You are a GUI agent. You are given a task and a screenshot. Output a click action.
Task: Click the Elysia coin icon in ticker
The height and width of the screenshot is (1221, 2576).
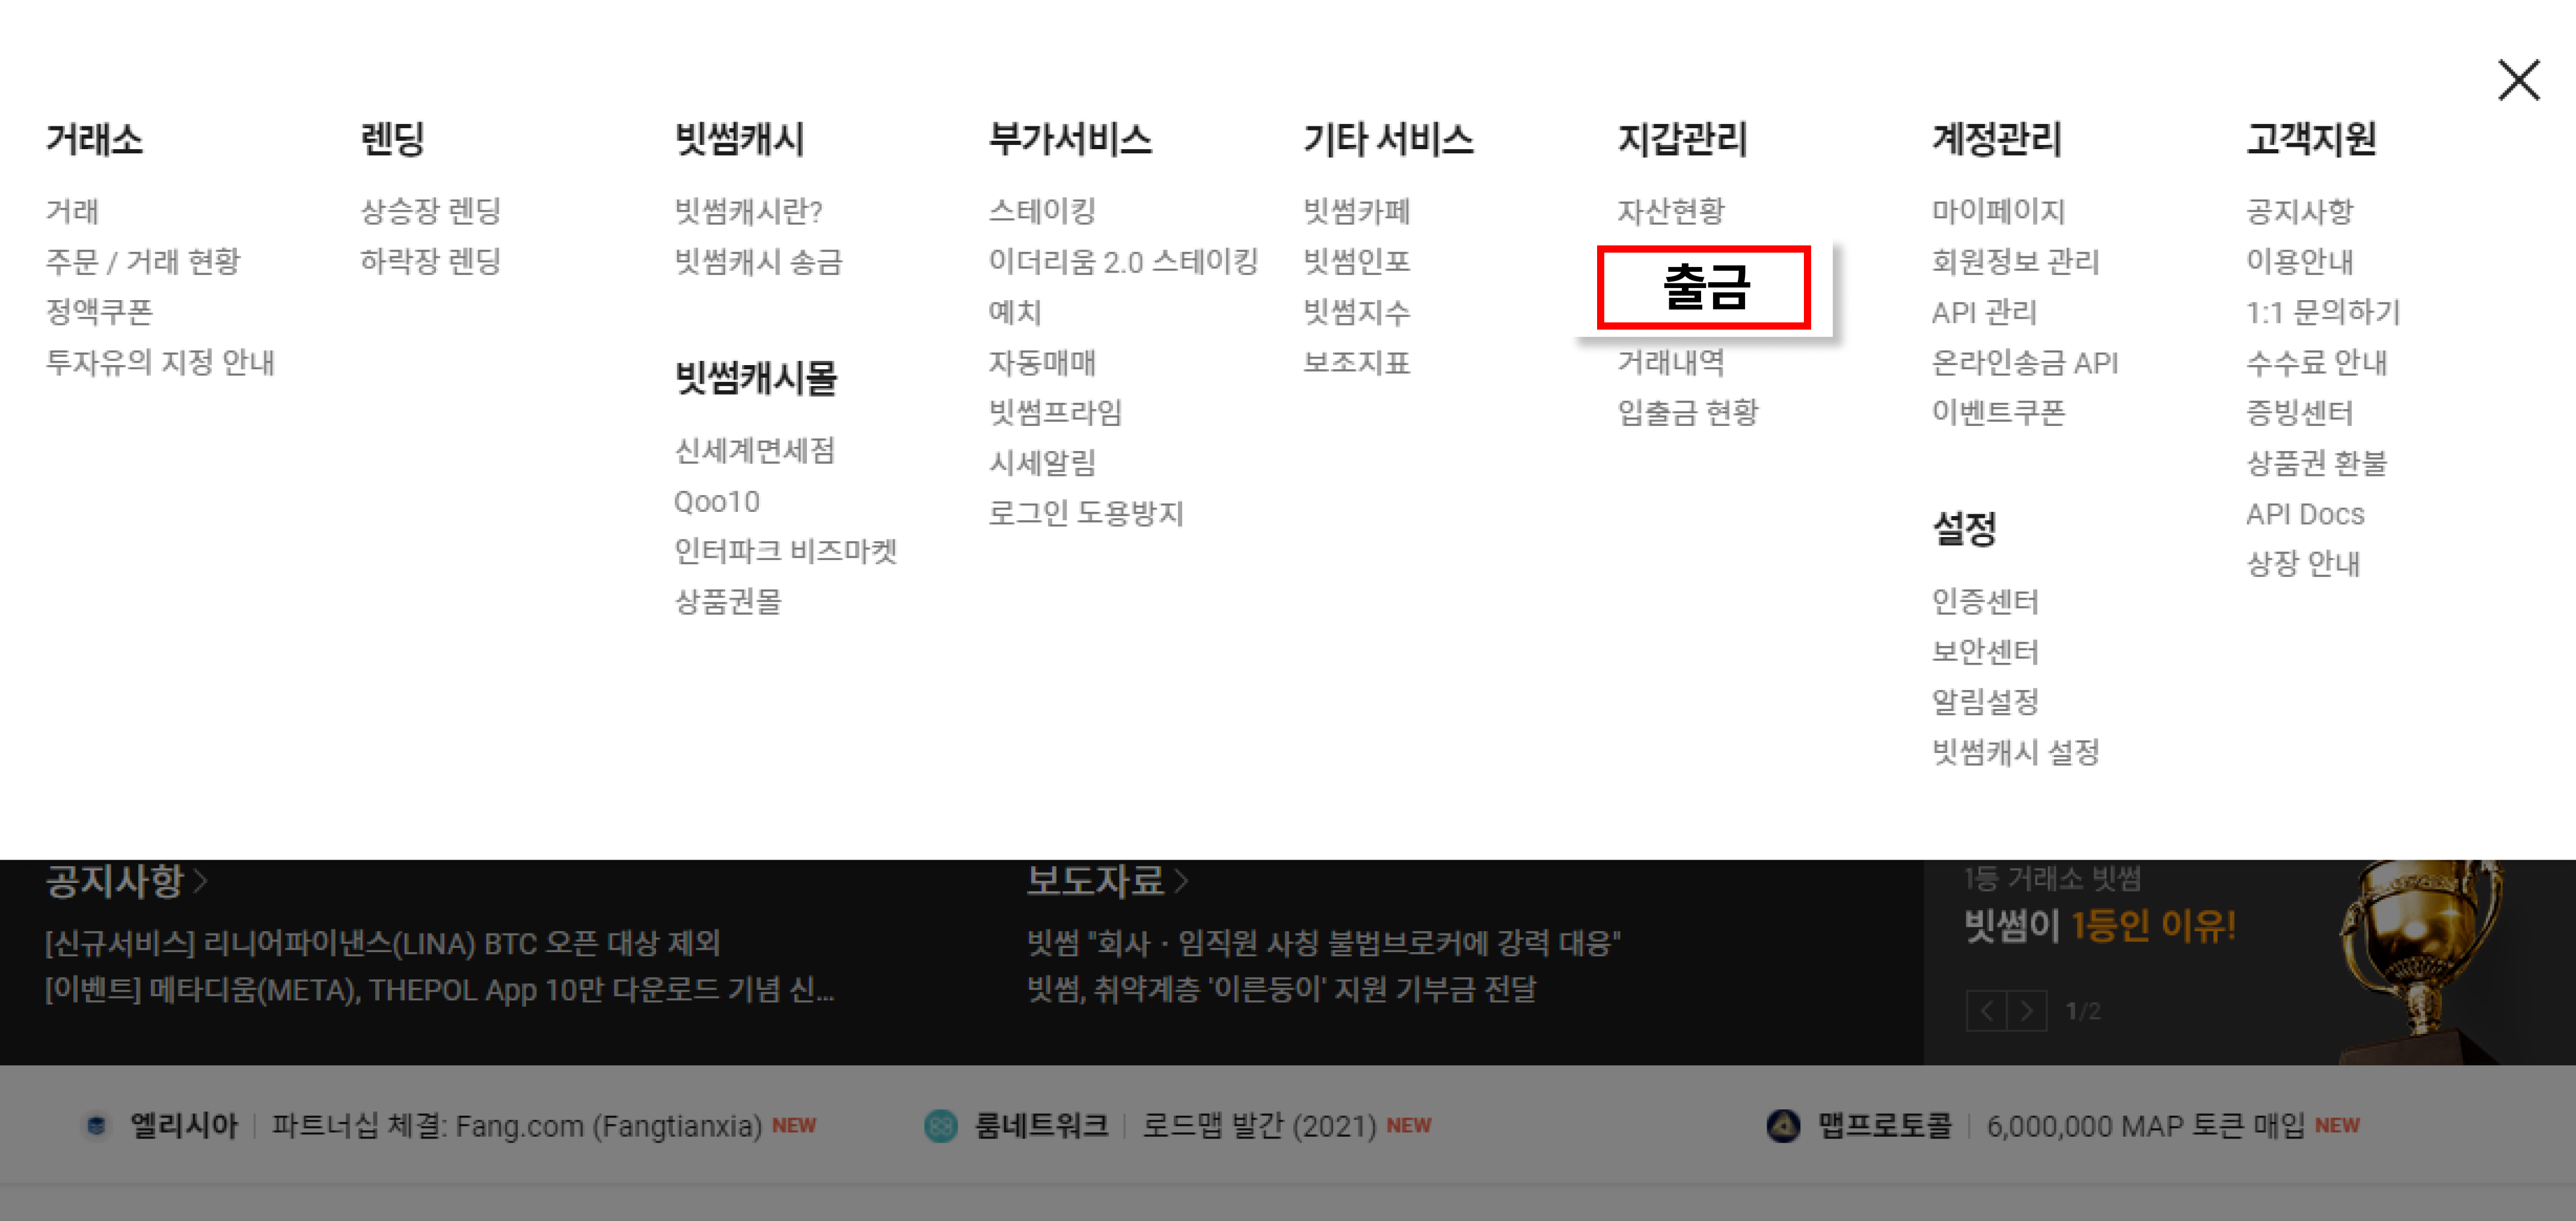coord(96,1125)
